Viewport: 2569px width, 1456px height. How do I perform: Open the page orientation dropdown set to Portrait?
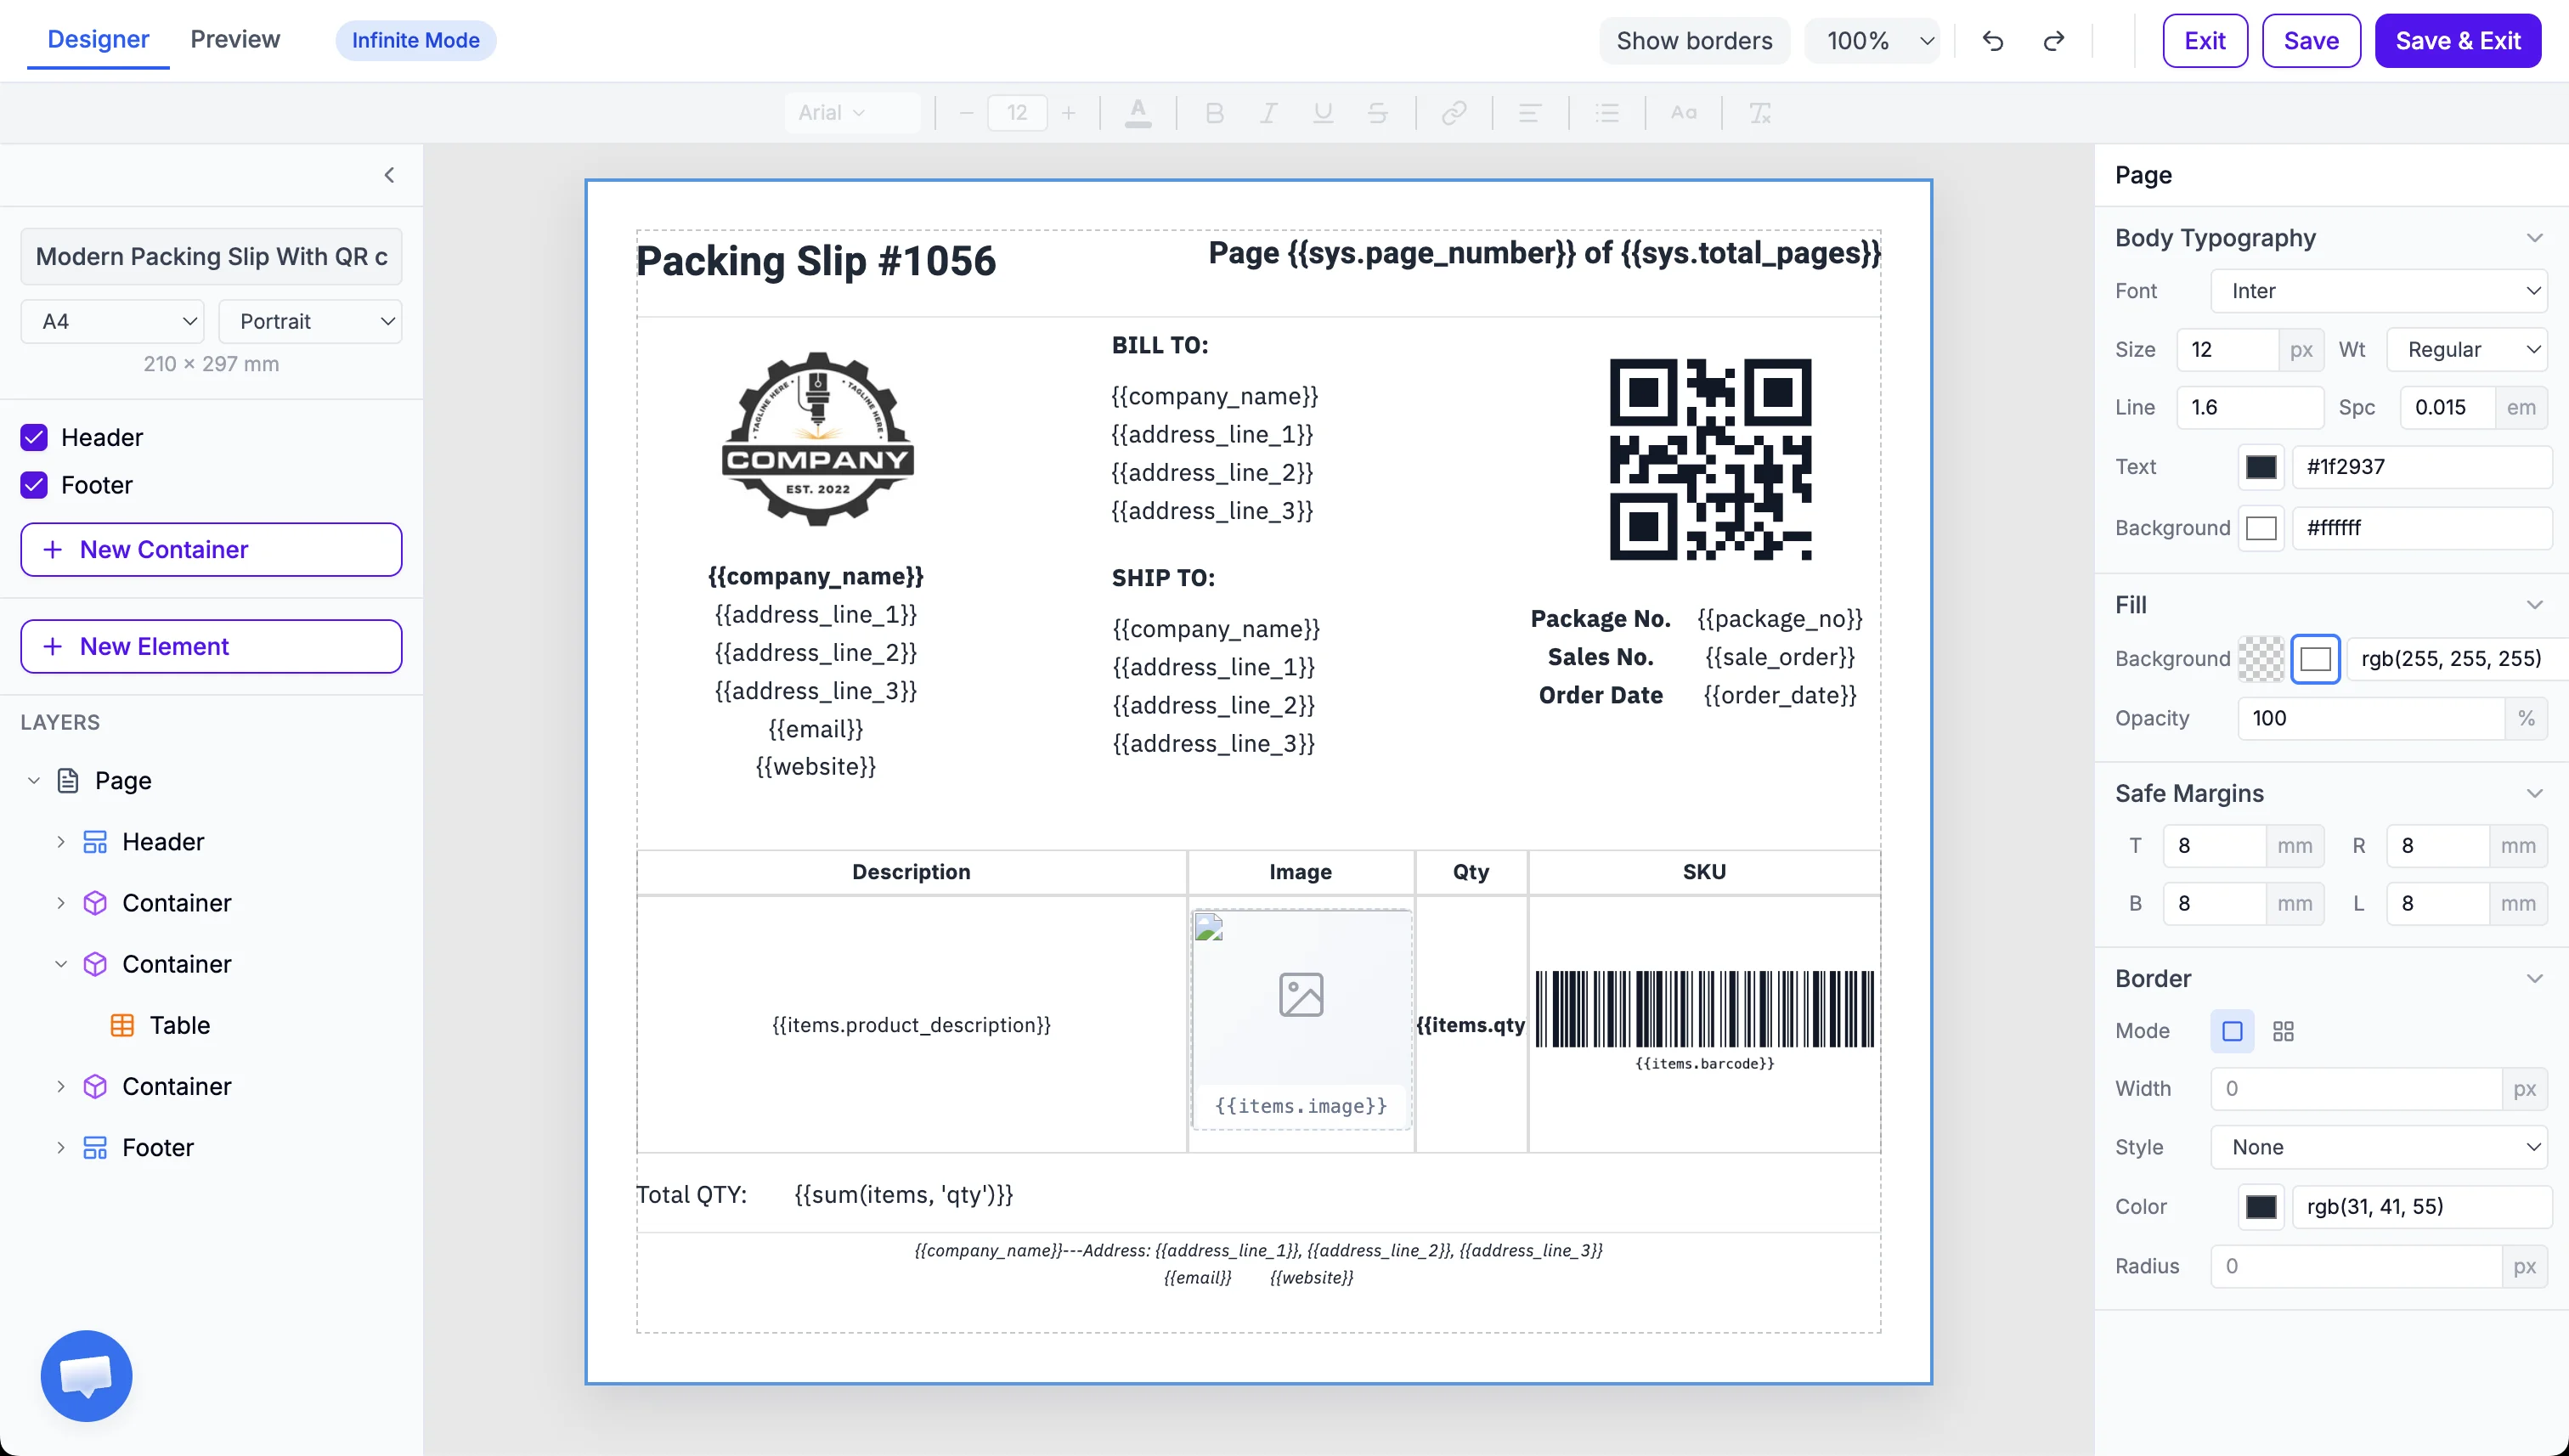310,321
